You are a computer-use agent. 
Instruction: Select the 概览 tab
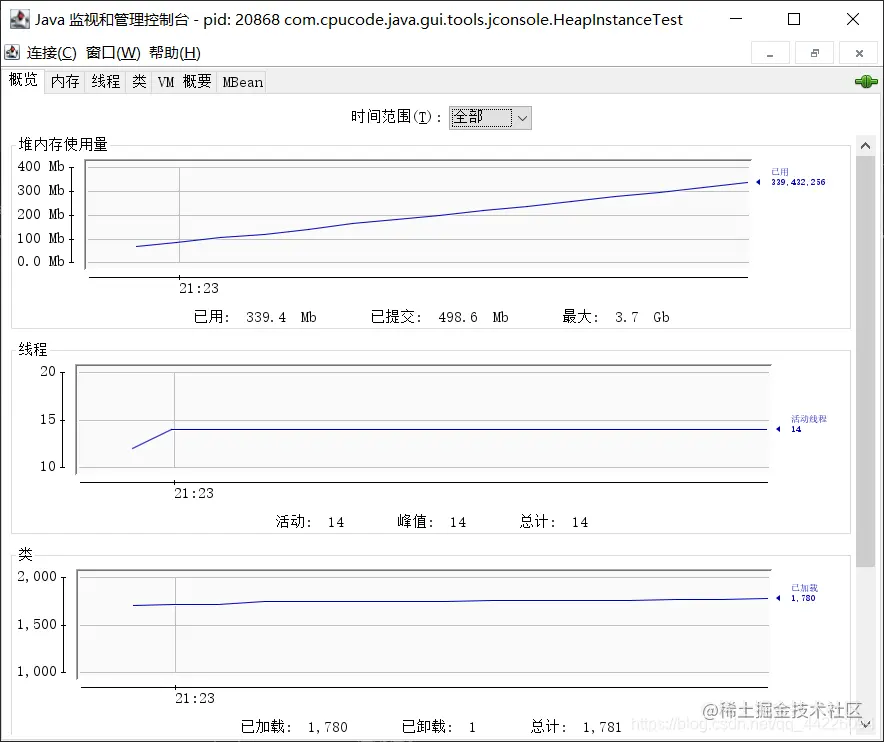click(23, 81)
